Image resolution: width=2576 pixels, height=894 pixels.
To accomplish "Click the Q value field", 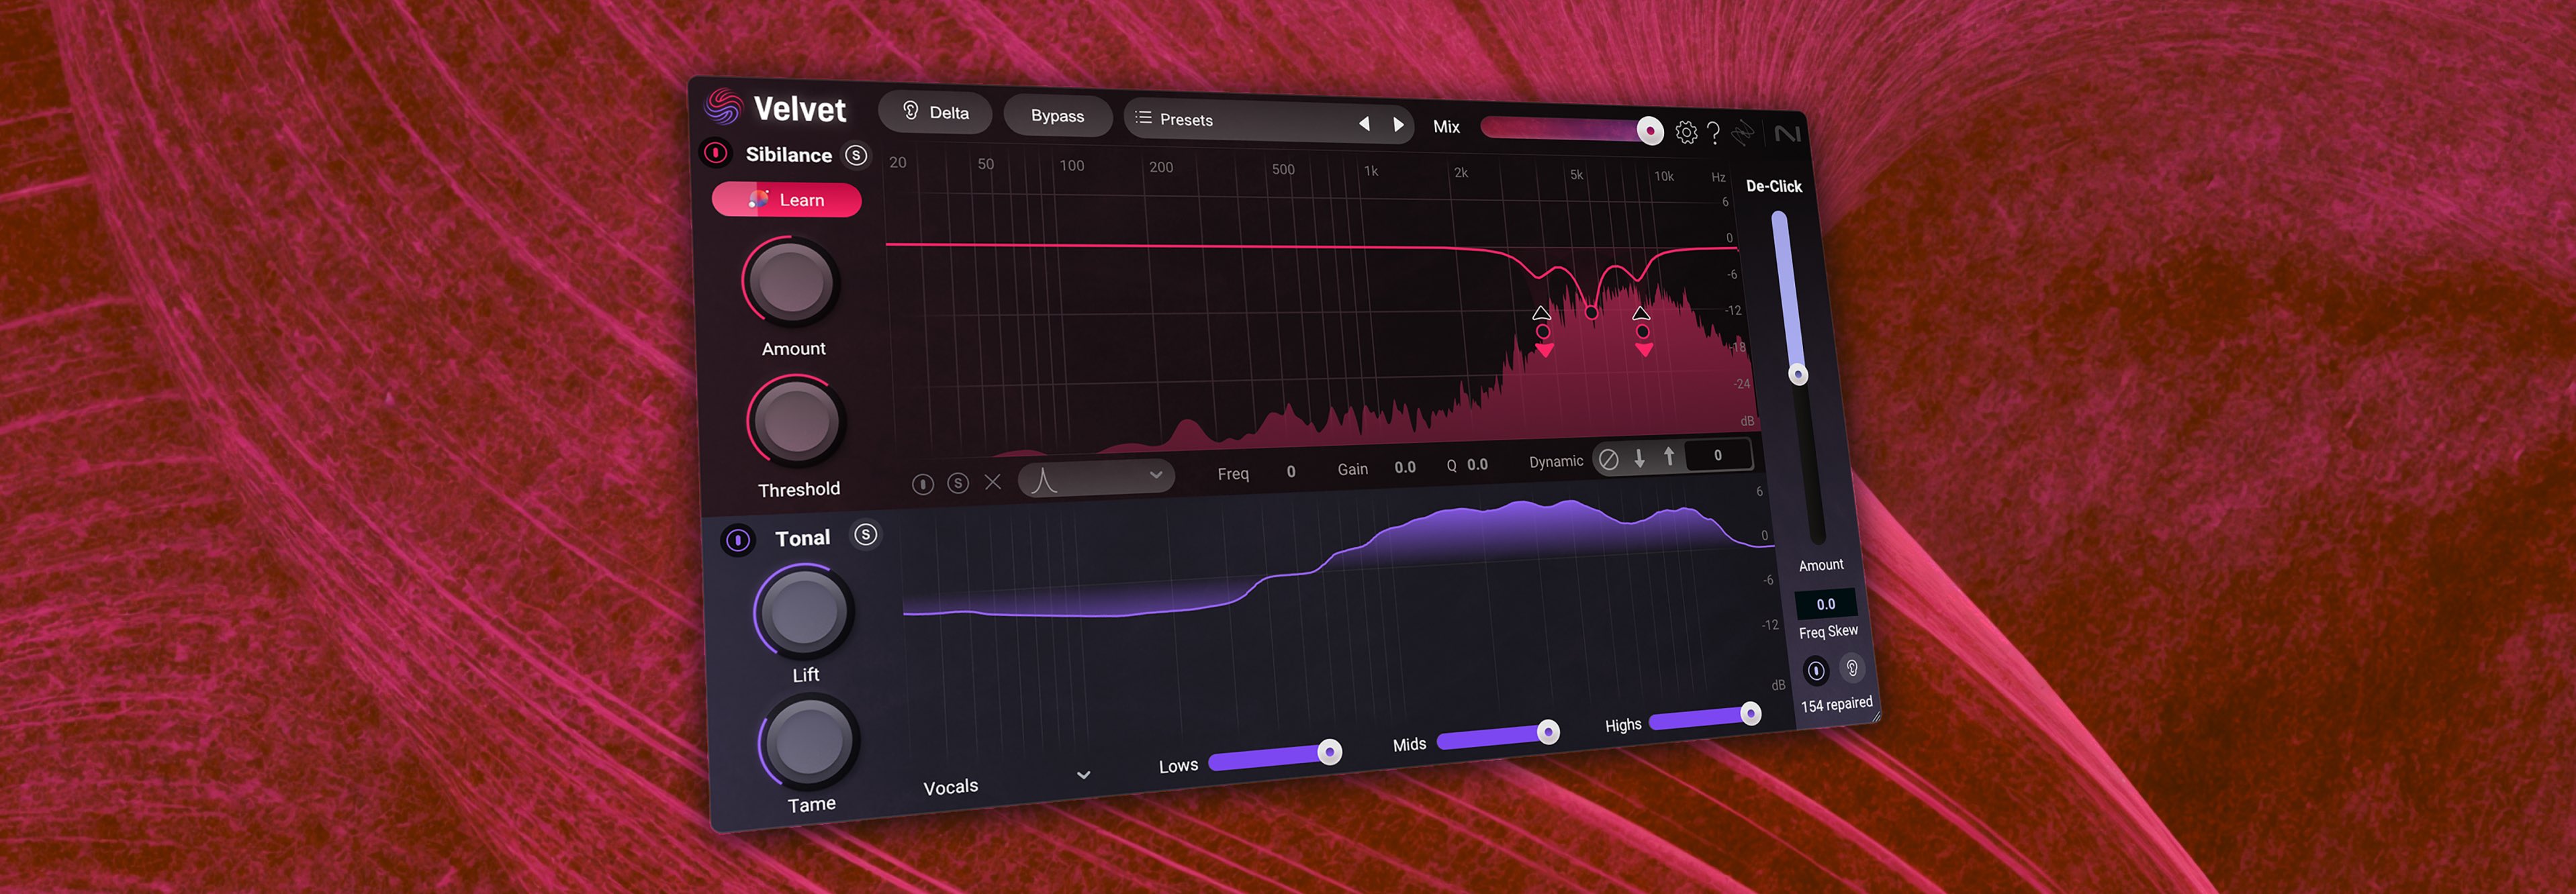I will pos(1477,465).
